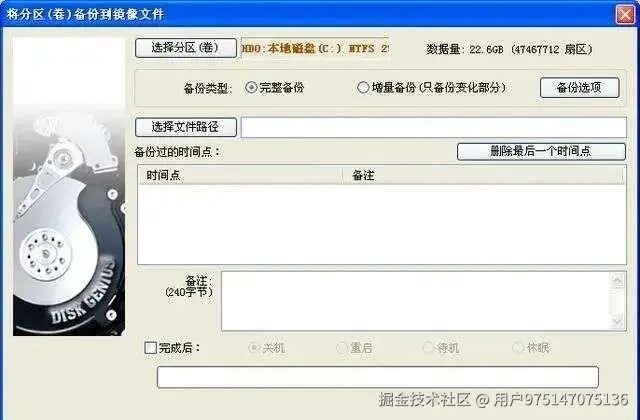Open the 备份选项 settings
The image size is (640, 420).
(x=579, y=87)
